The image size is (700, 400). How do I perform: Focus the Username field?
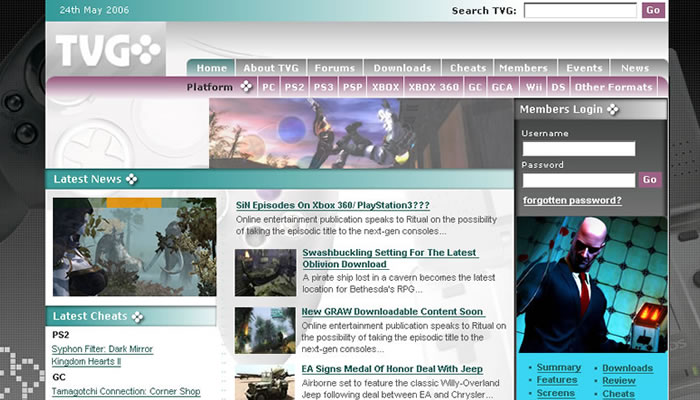[x=579, y=149]
